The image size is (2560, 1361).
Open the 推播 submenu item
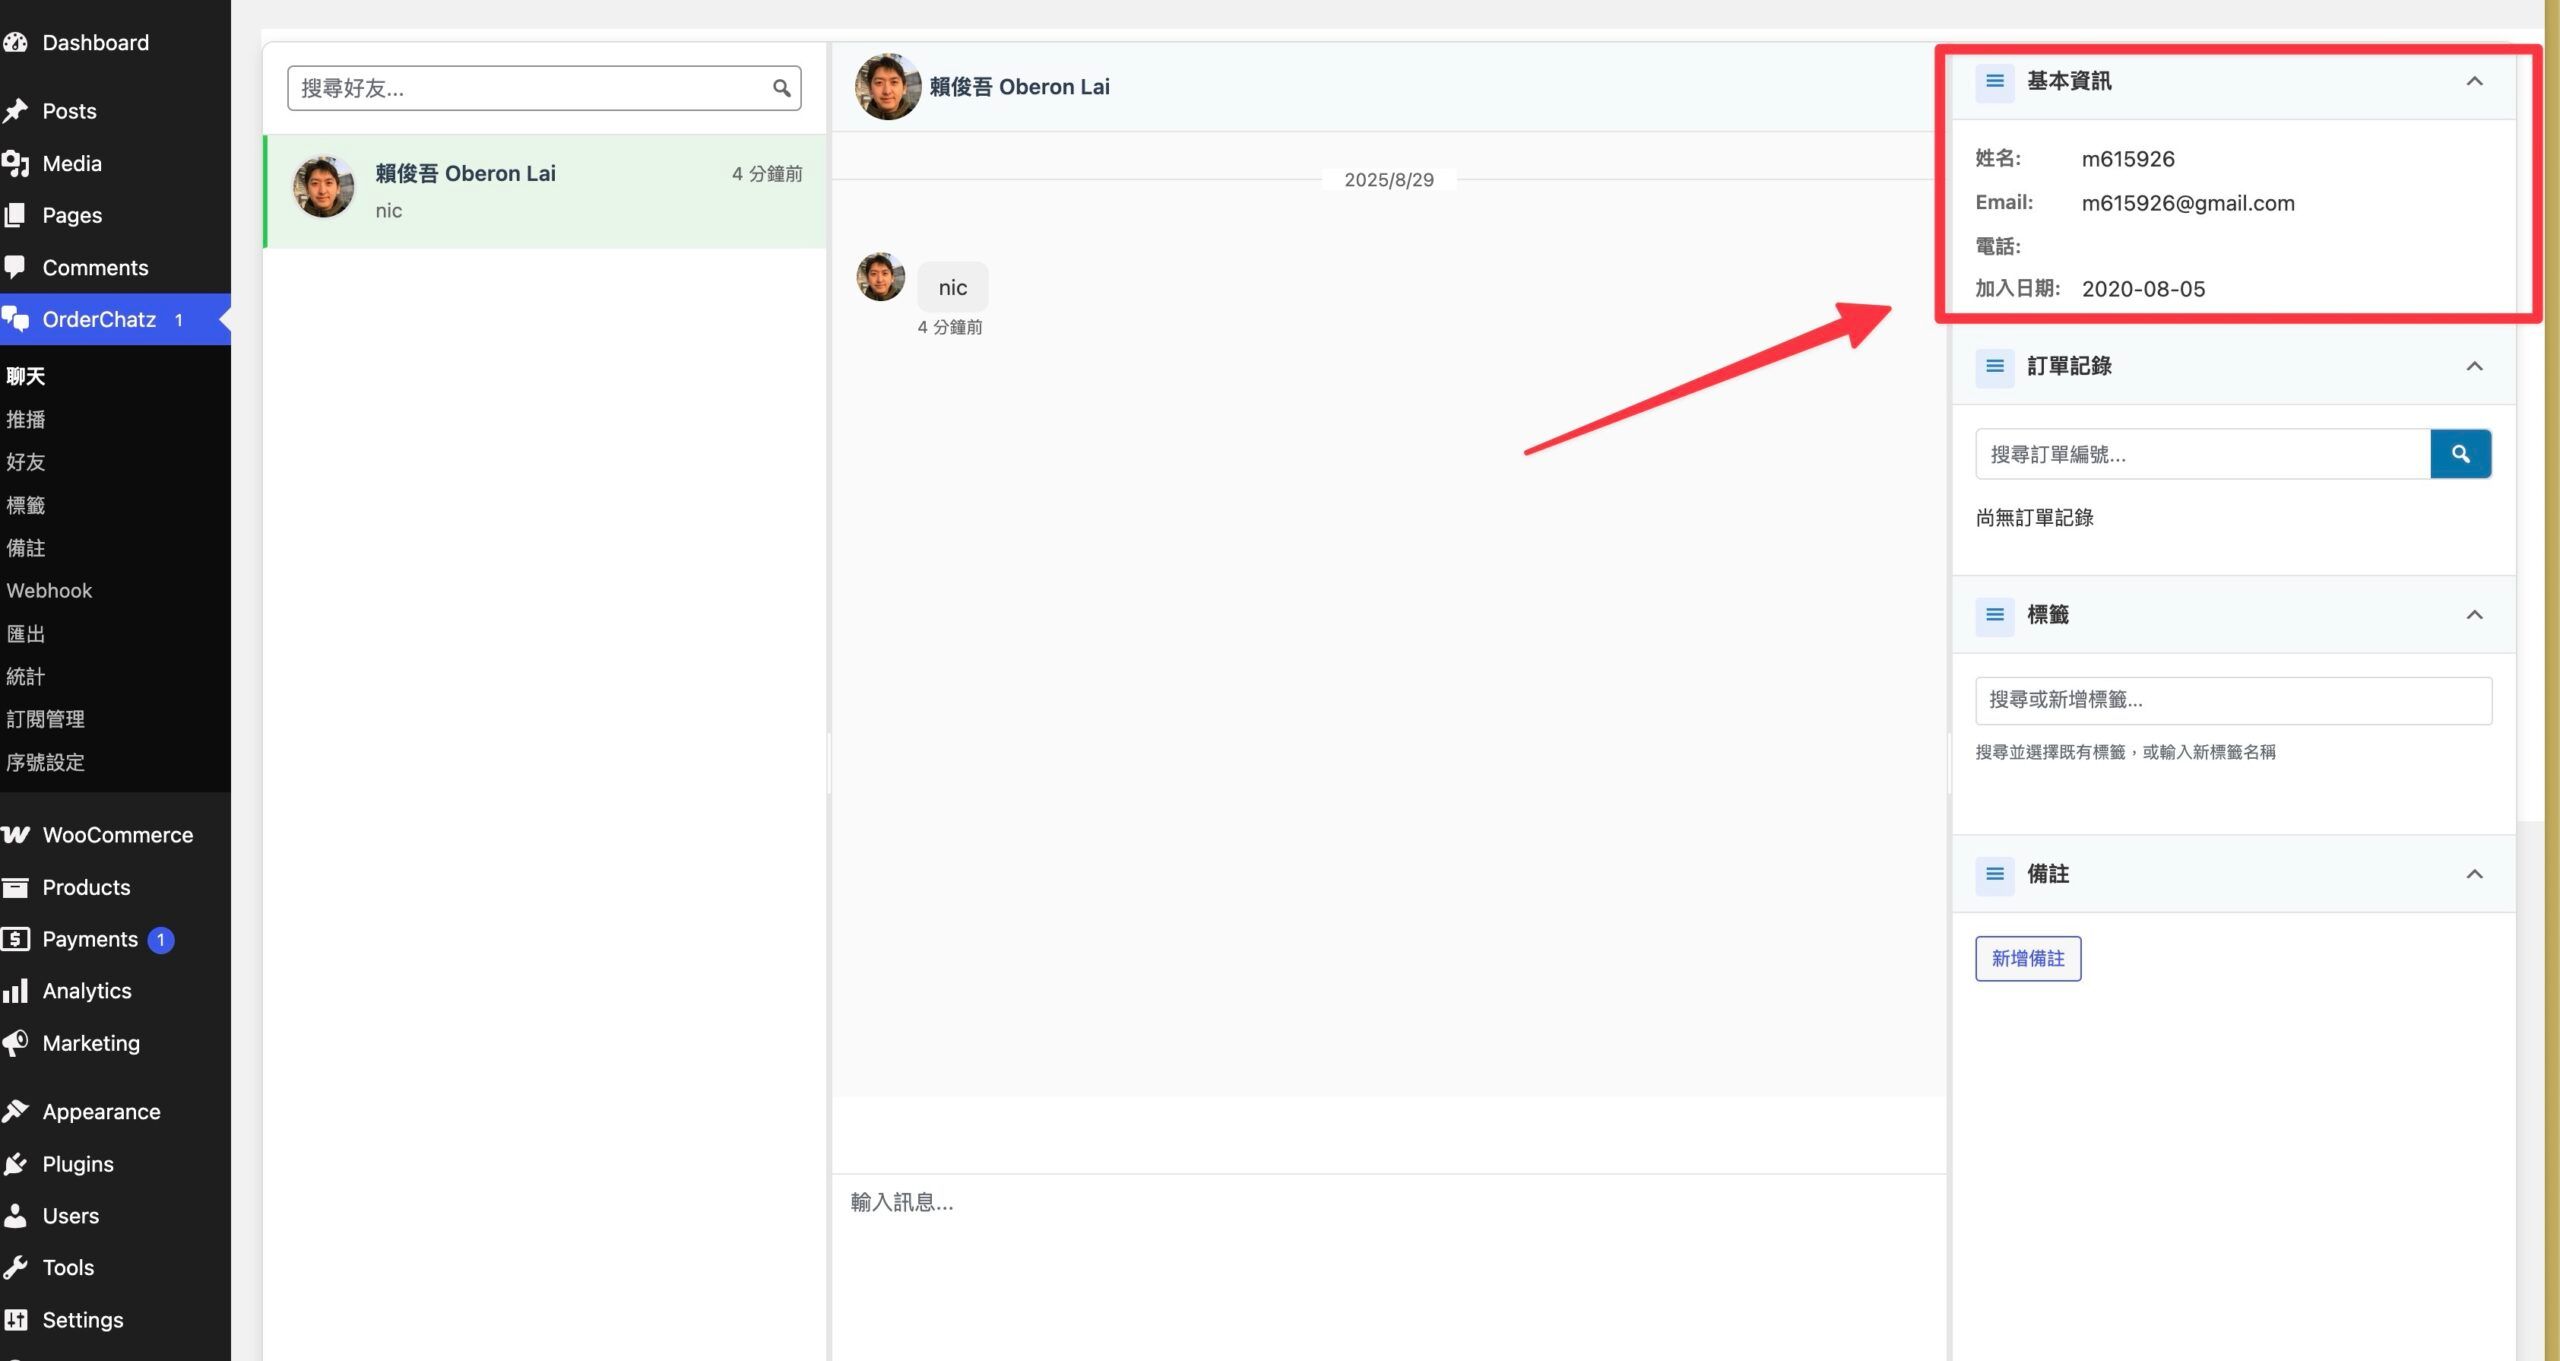(26, 419)
